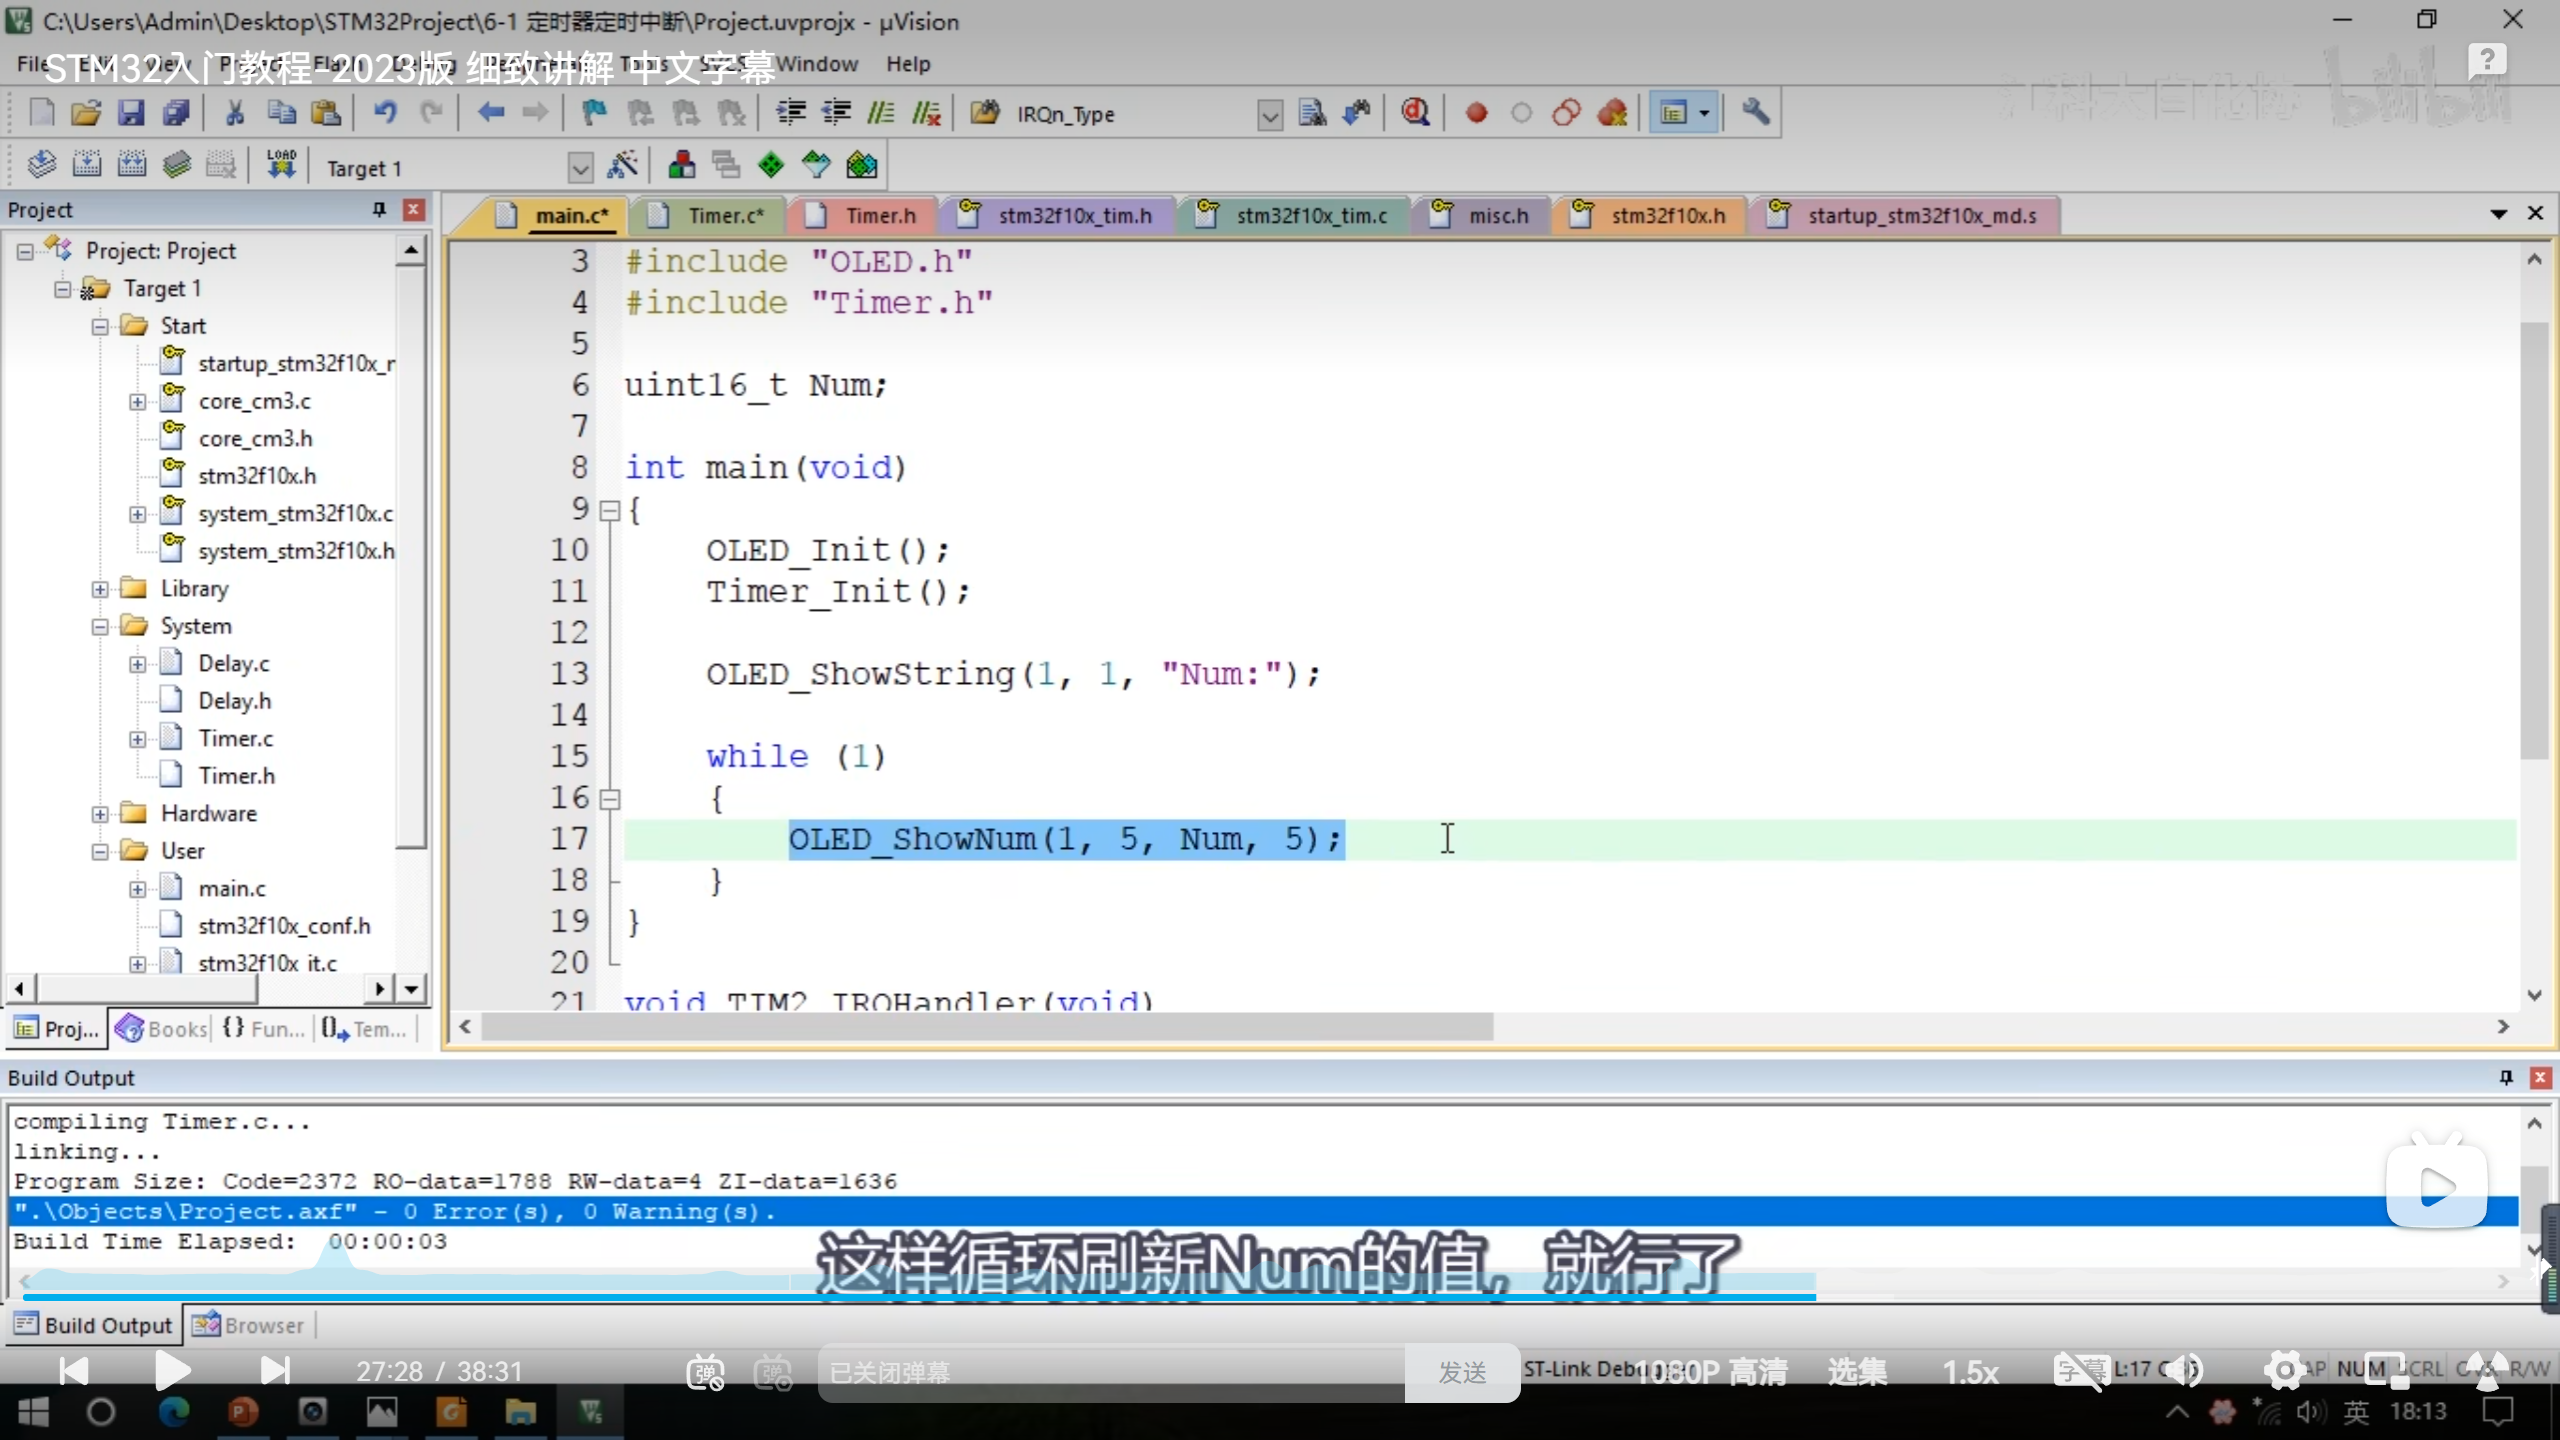Expand the Hardware folder
The height and width of the screenshot is (1440, 2560).
click(100, 814)
